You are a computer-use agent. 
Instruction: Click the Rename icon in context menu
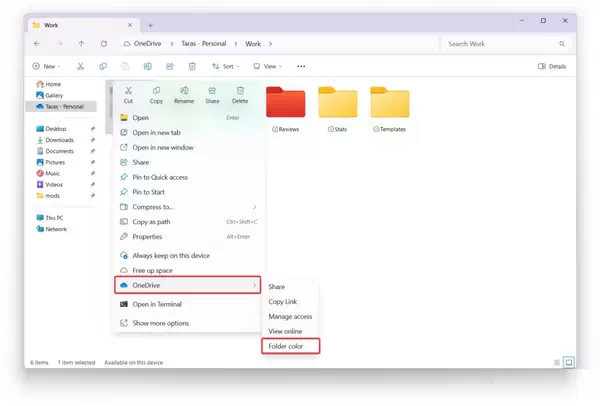[184, 91]
